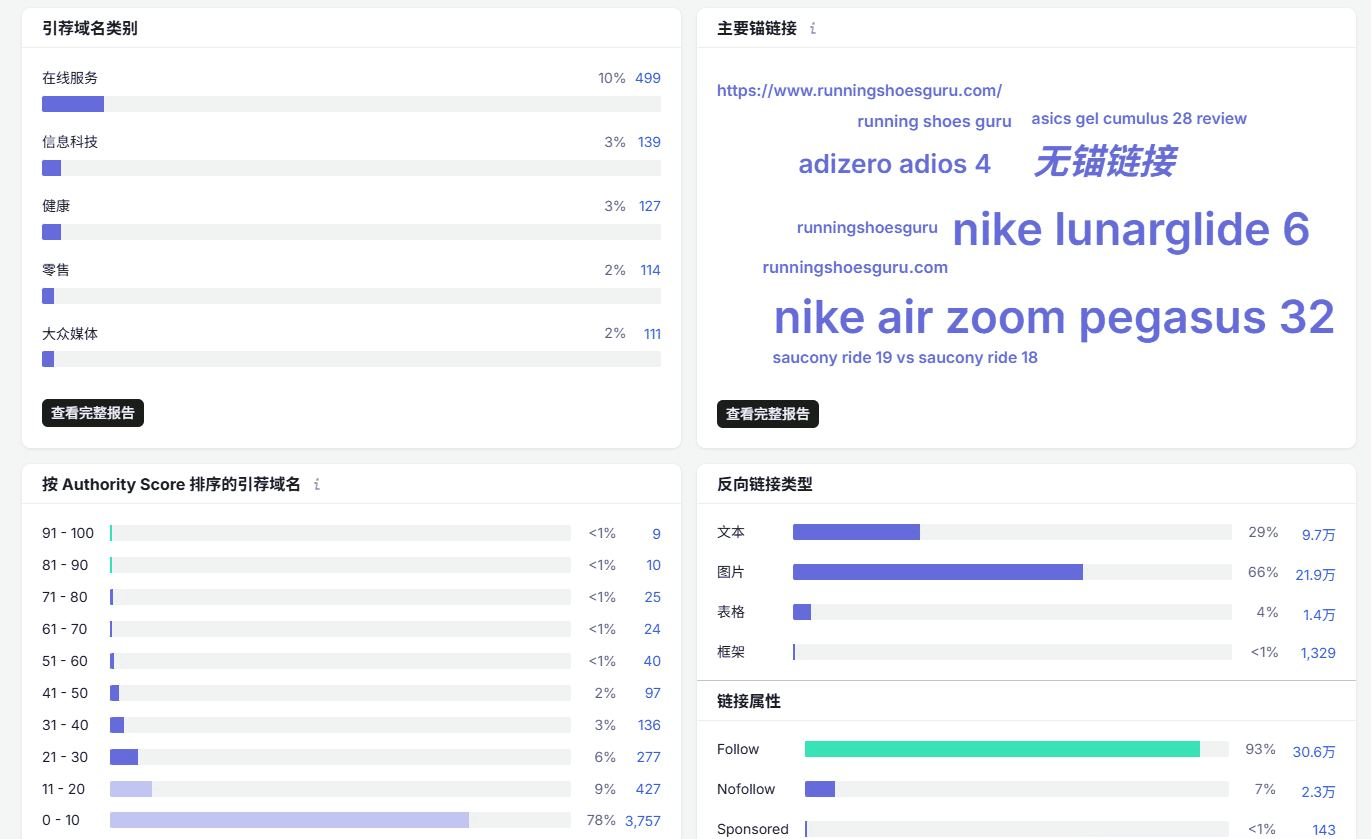Click the 文本 backlink type bar
The height and width of the screenshot is (839, 1371).
coord(1012,532)
